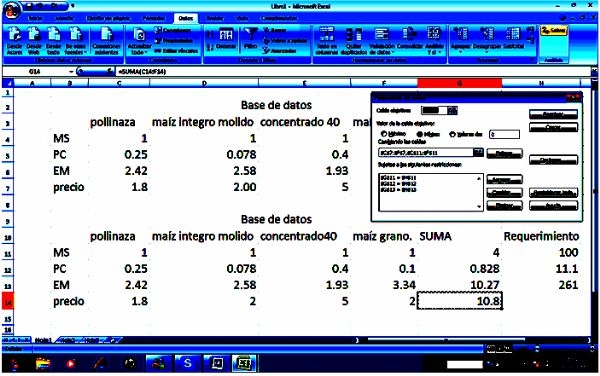Click Cerrar in the Solver dialog
The image size is (600, 376).
pyautogui.click(x=553, y=127)
